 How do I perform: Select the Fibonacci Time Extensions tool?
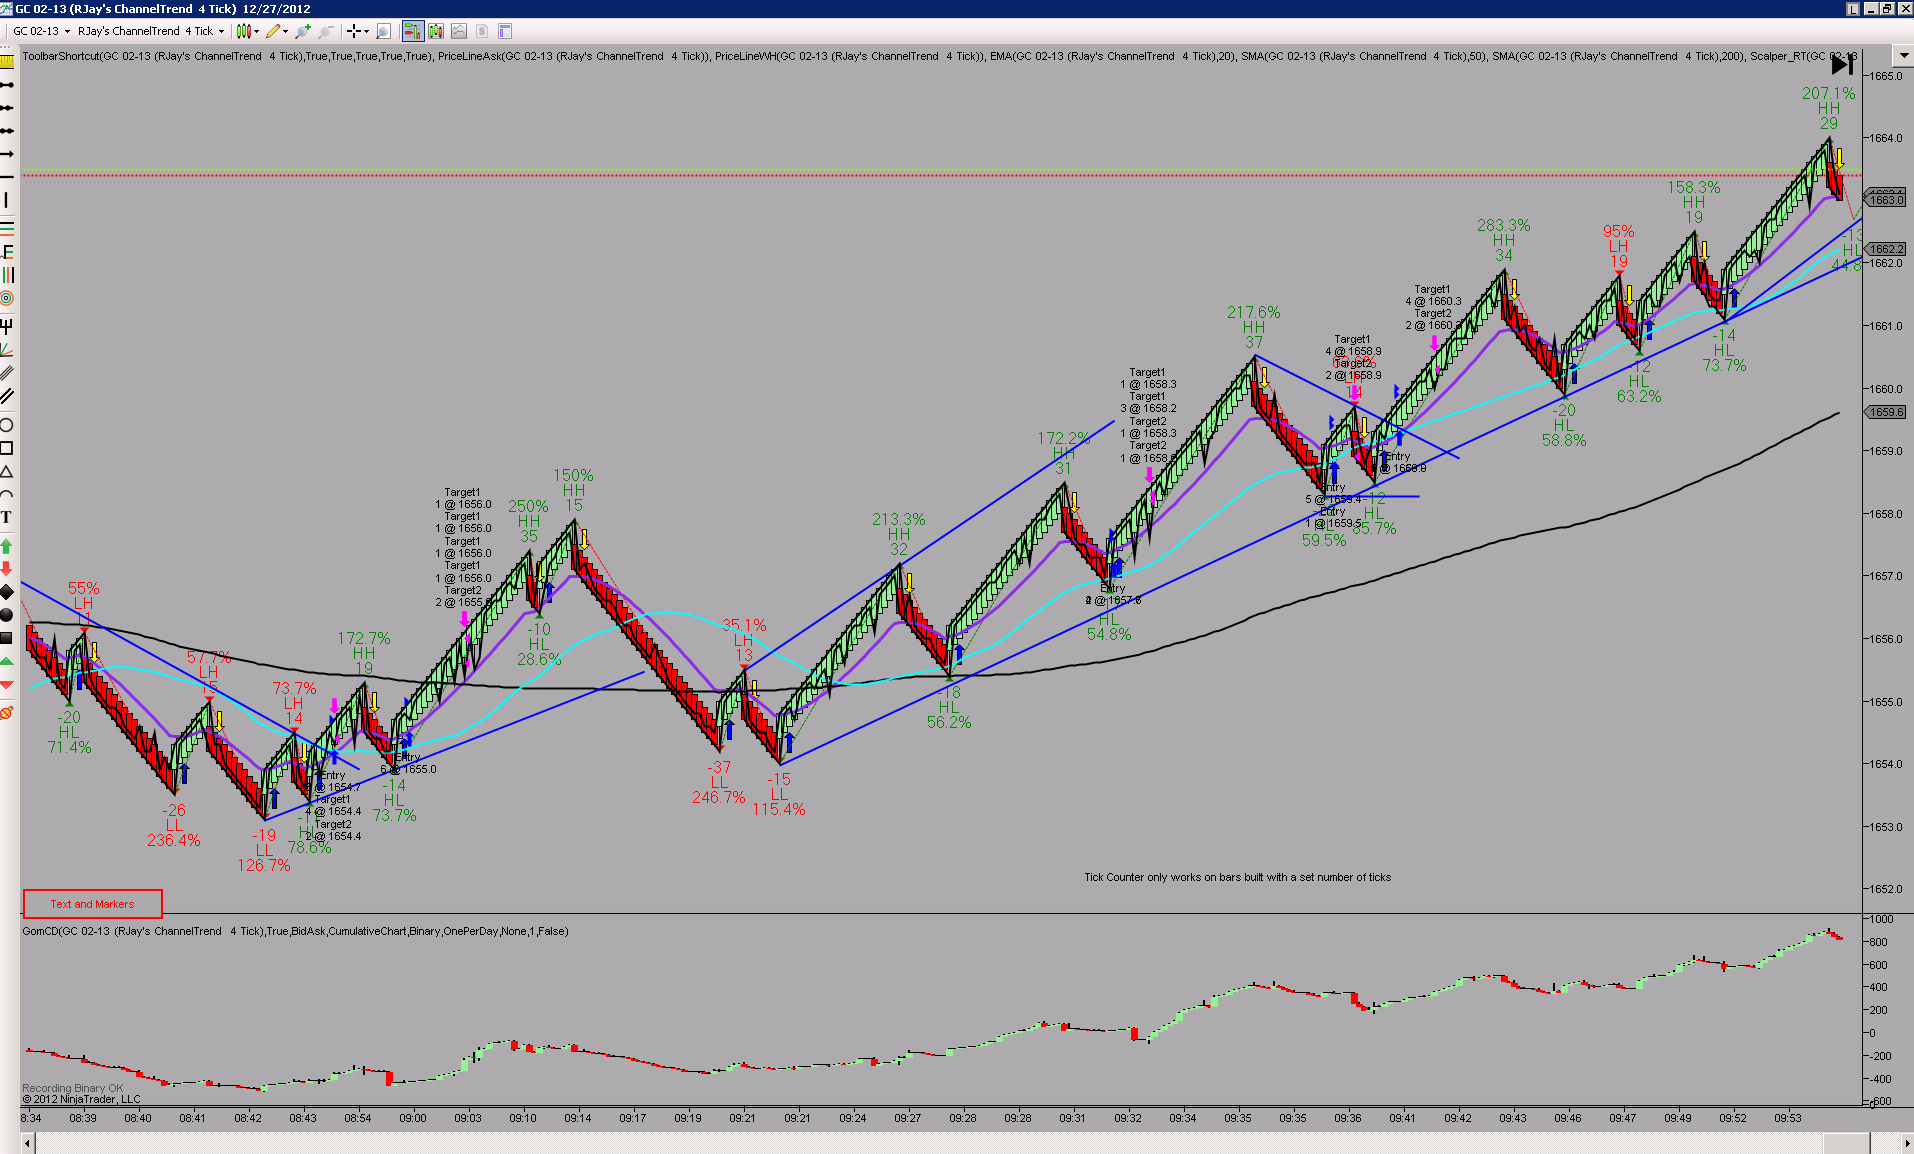(7, 275)
